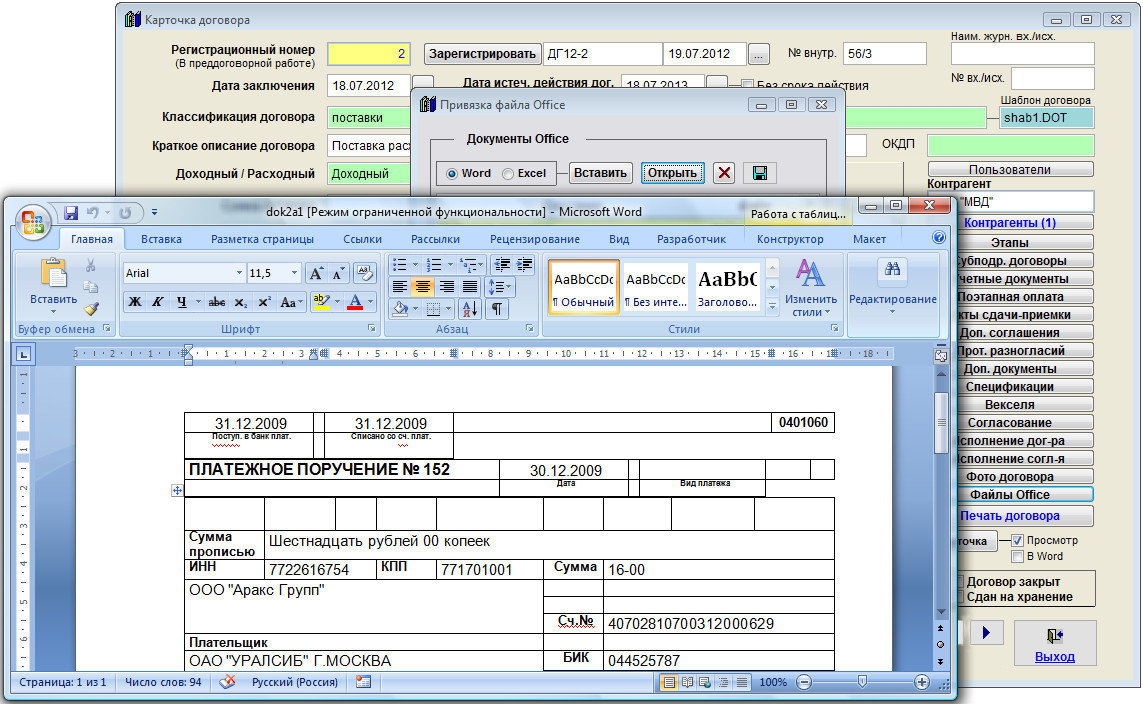Image resolution: width=1143 pixels, height=704 pixels.
Task: Click the Word help question mark icon
Action: [939, 238]
